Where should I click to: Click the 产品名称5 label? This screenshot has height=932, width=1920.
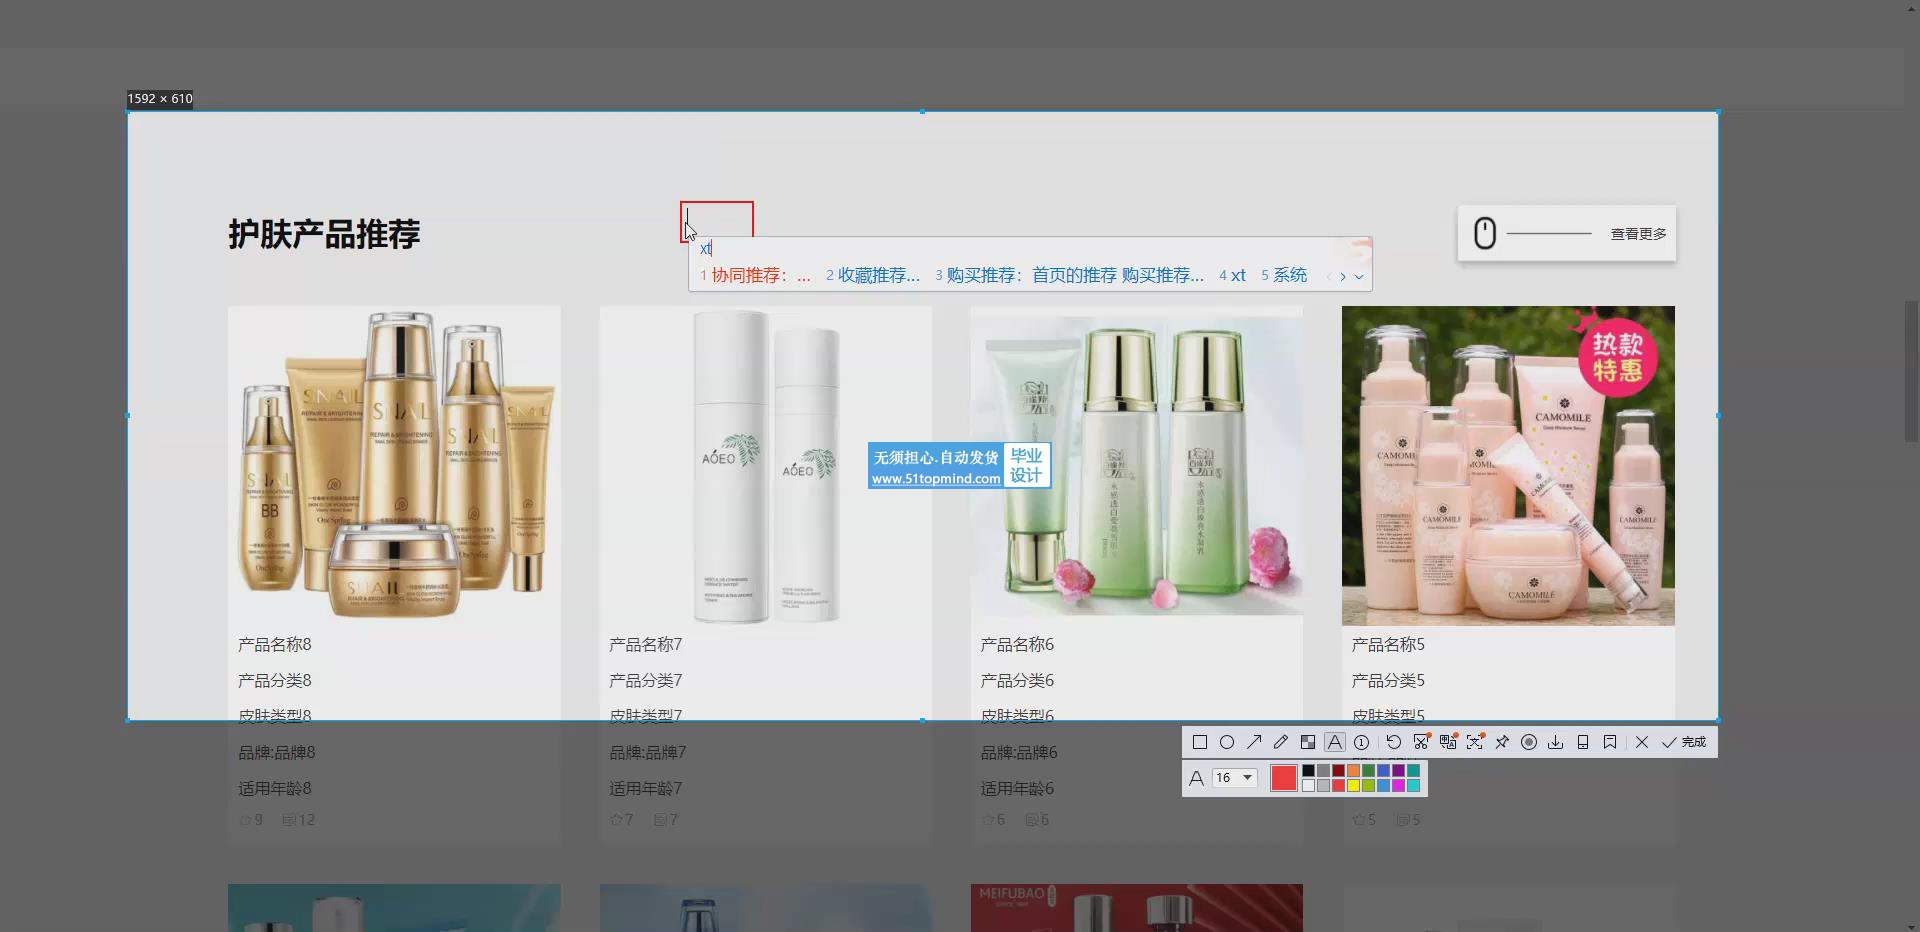1388,645
